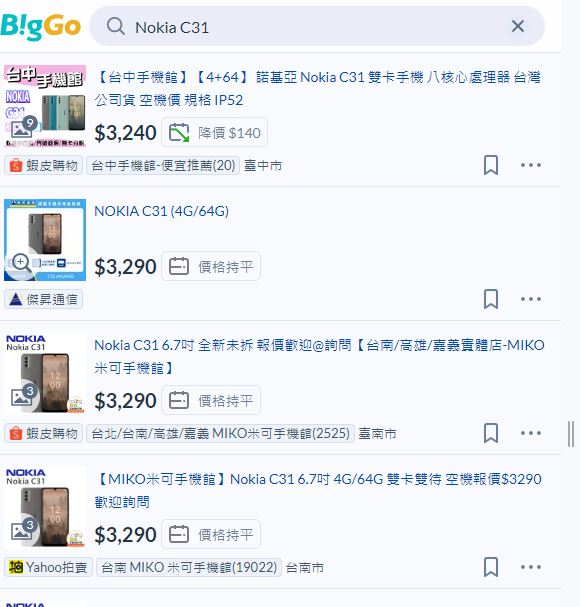Viewport: 580px width, 607px height.
Task: Open the NOKIA C31 (4G/64G) listing title
Action: (x=161, y=211)
